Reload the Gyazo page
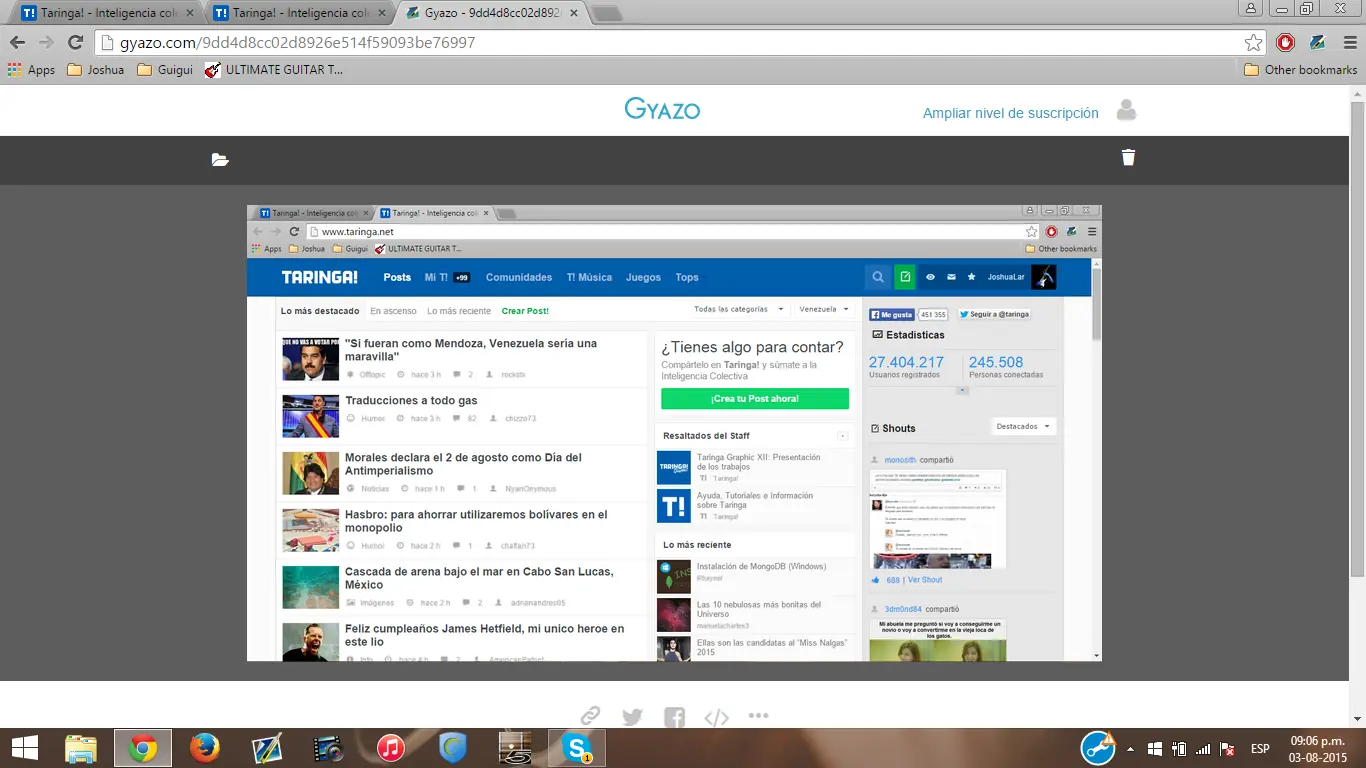This screenshot has height=768, width=1366. tap(75, 43)
